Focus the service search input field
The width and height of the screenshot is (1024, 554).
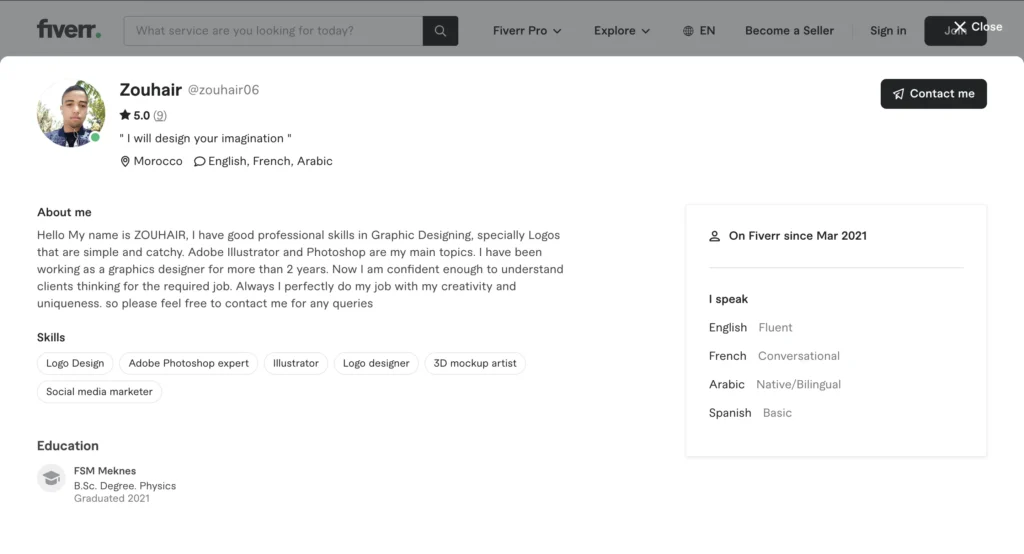coord(273,31)
